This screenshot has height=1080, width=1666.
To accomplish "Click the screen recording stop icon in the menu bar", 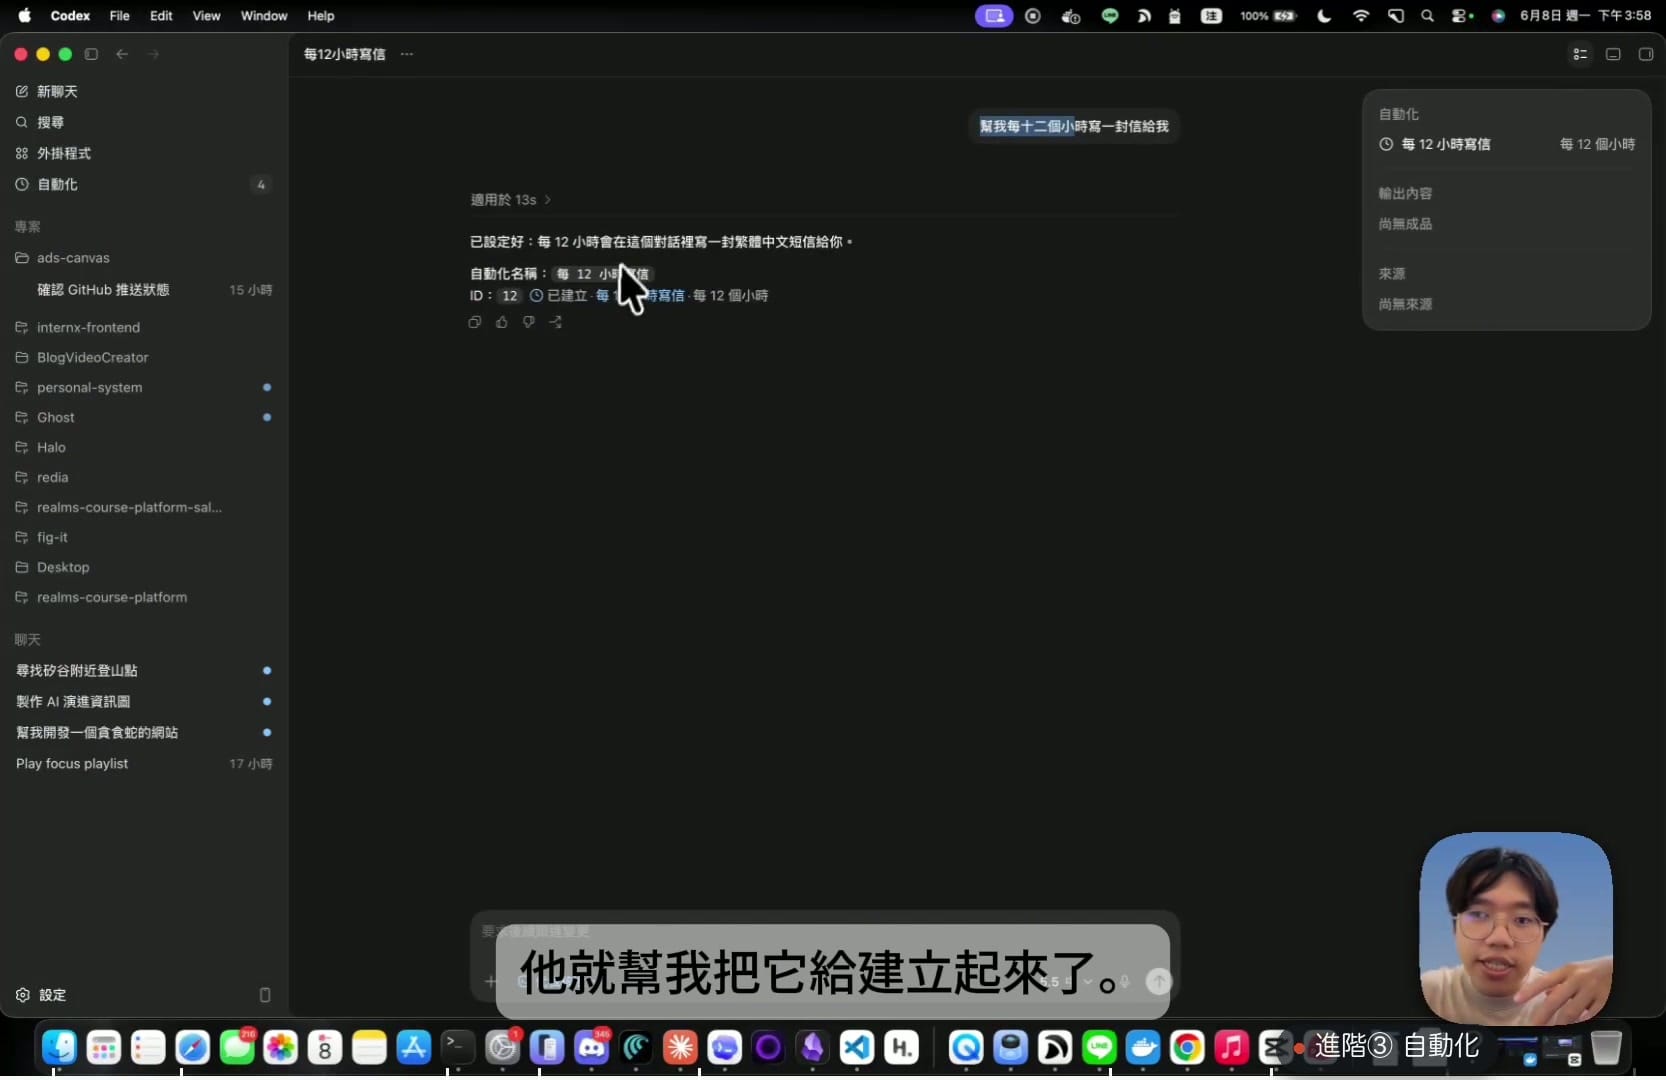I will (x=1033, y=16).
